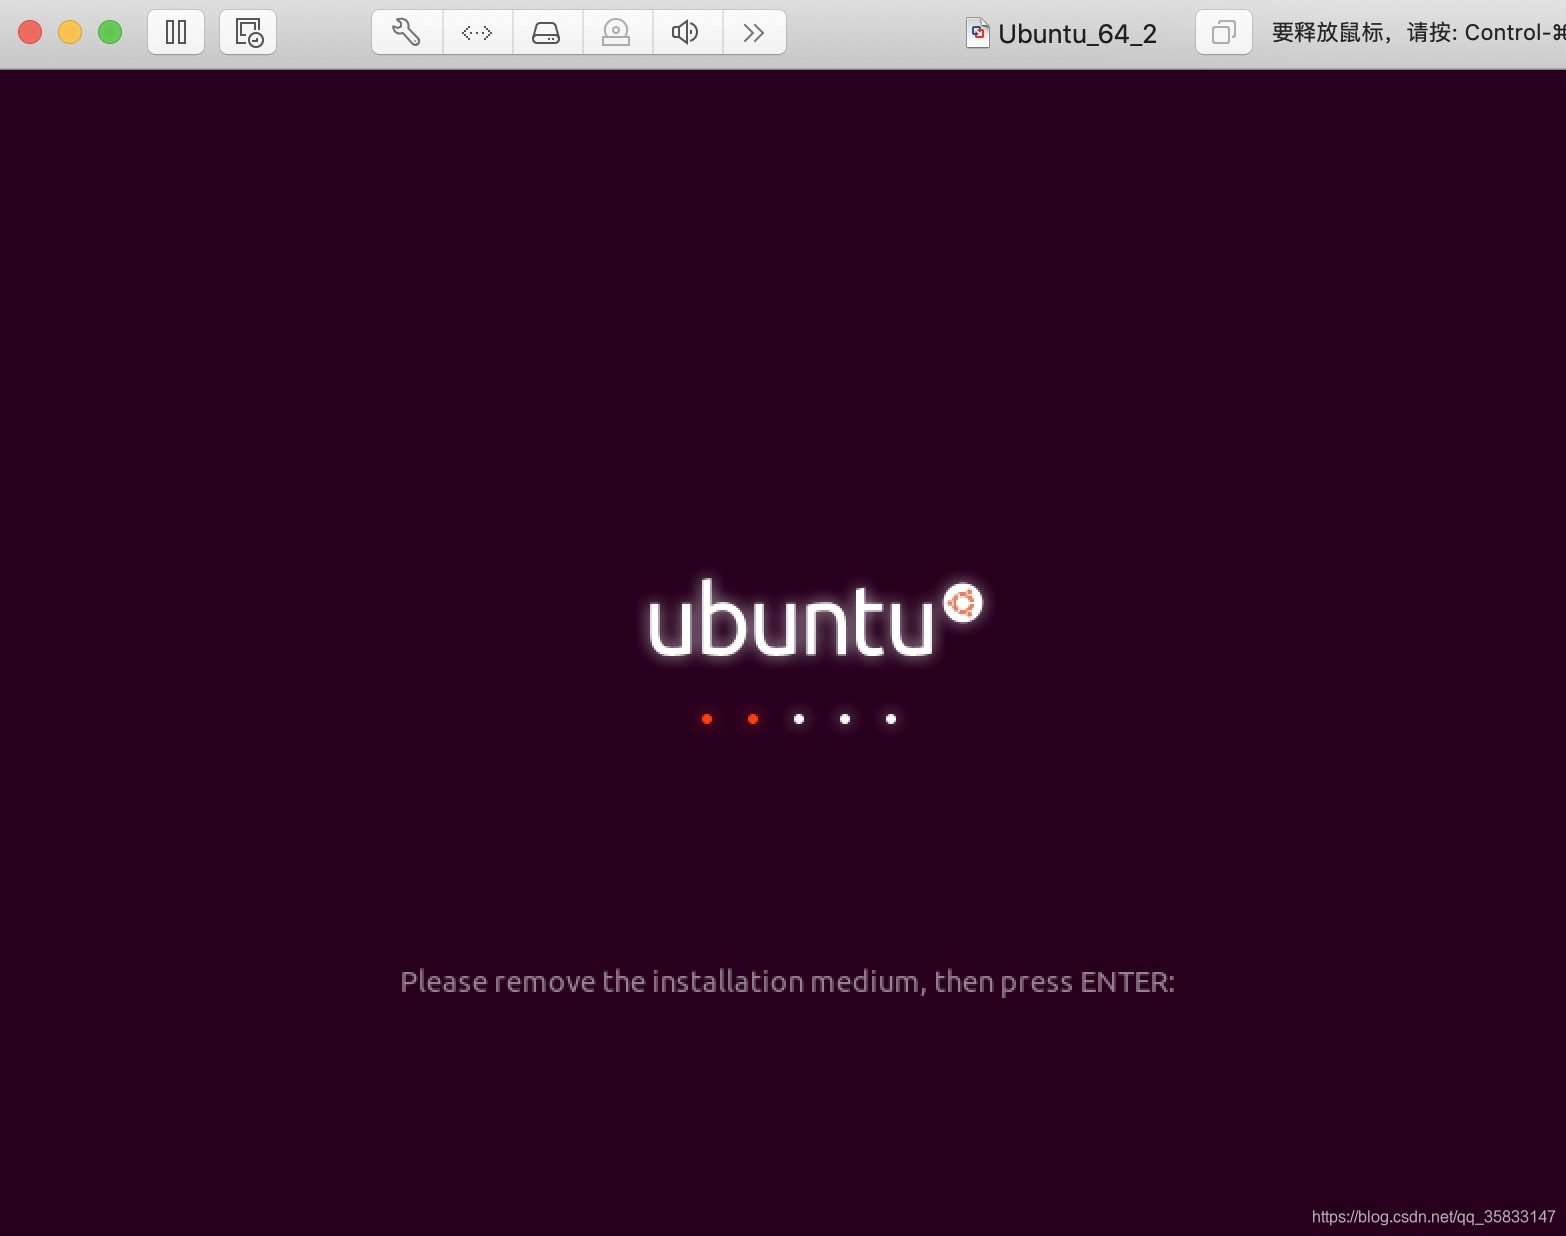
Task: Pause the virtual machine
Action: click(x=176, y=32)
